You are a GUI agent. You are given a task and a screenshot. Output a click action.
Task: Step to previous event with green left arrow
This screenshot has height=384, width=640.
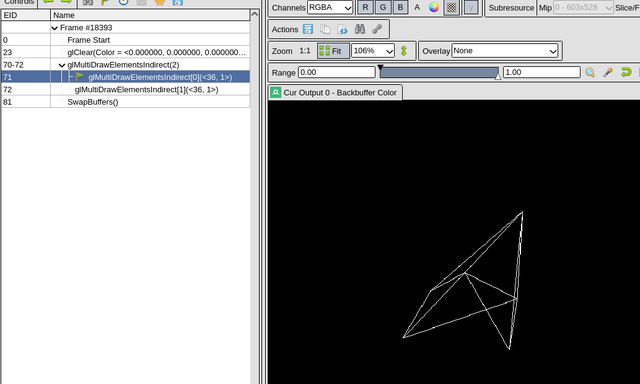pyautogui.click(x=48, y=2)
